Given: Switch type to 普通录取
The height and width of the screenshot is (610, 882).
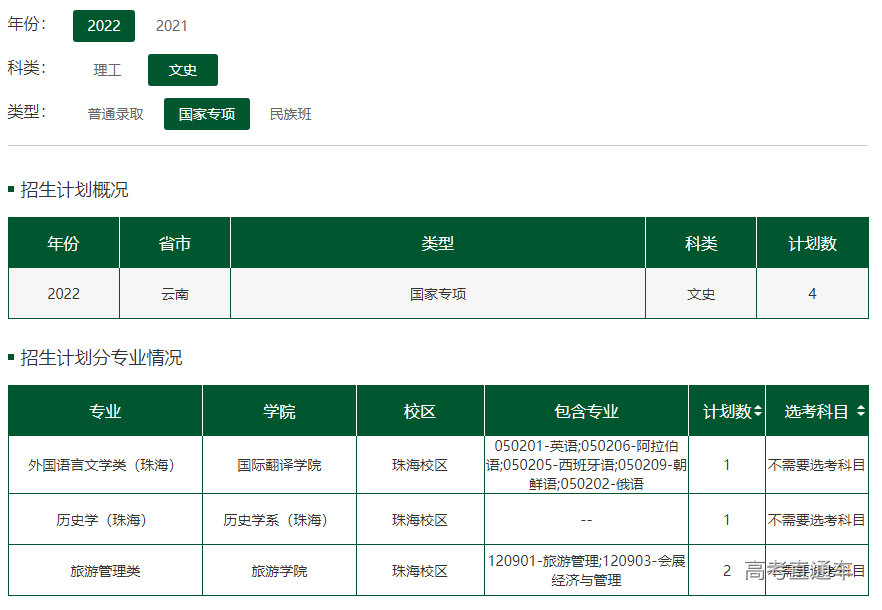Looking at the screenshot, I should coord(116,114).
